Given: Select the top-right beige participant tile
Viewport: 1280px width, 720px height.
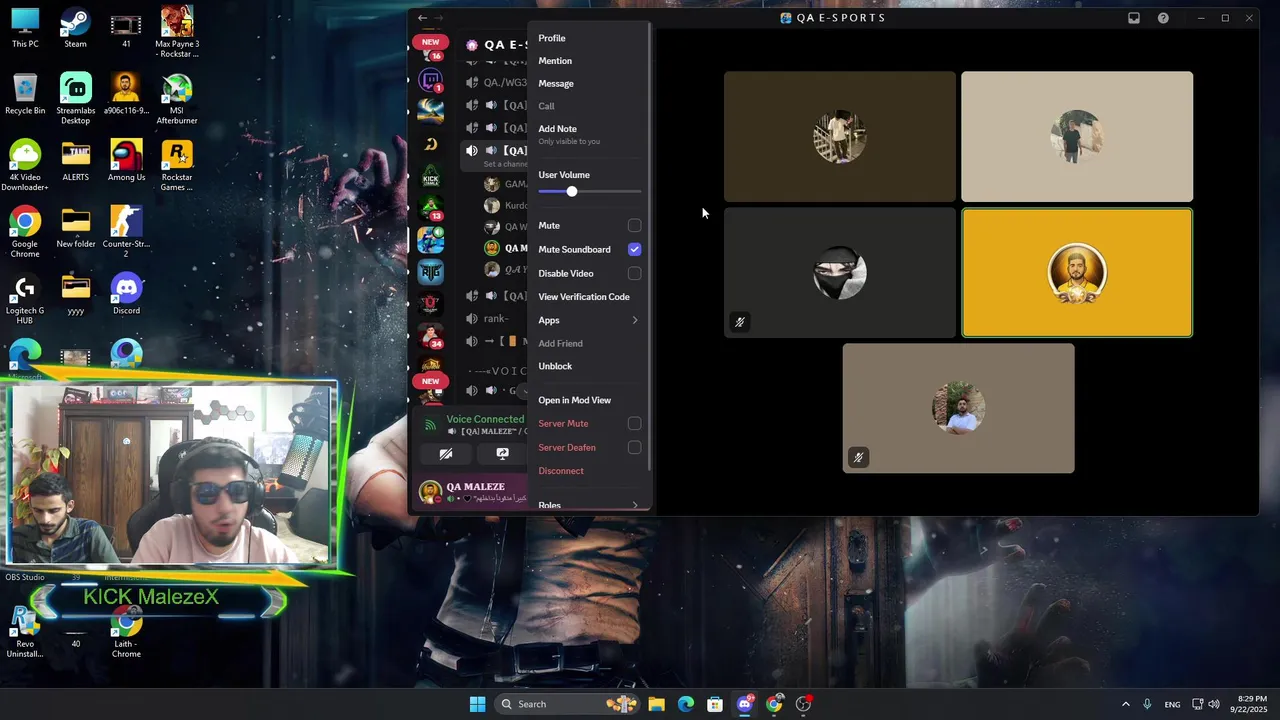Looking at the screenshot, I should (1077, 136).
